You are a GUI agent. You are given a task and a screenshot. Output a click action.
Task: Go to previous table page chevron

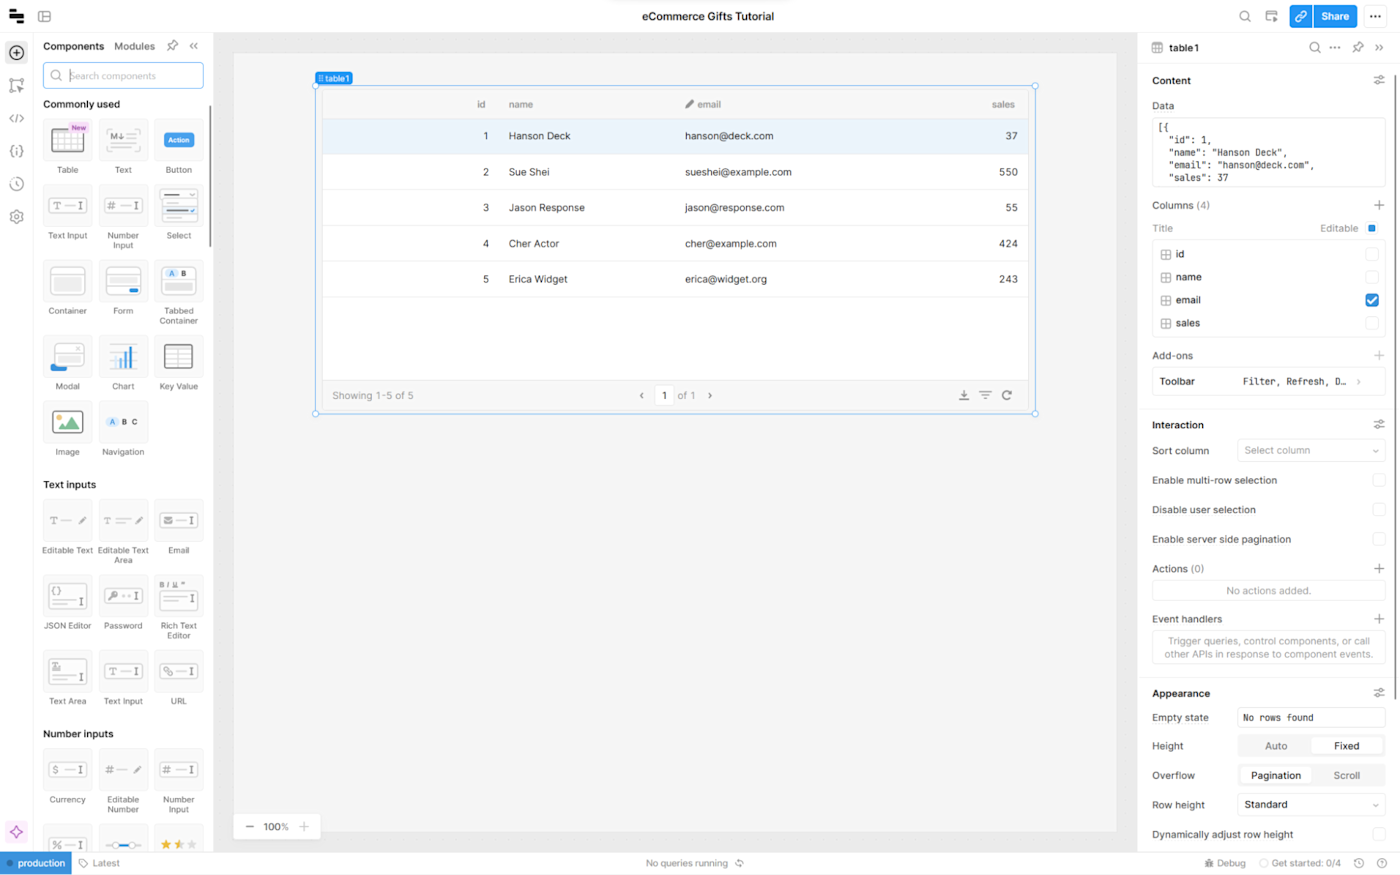642,396
